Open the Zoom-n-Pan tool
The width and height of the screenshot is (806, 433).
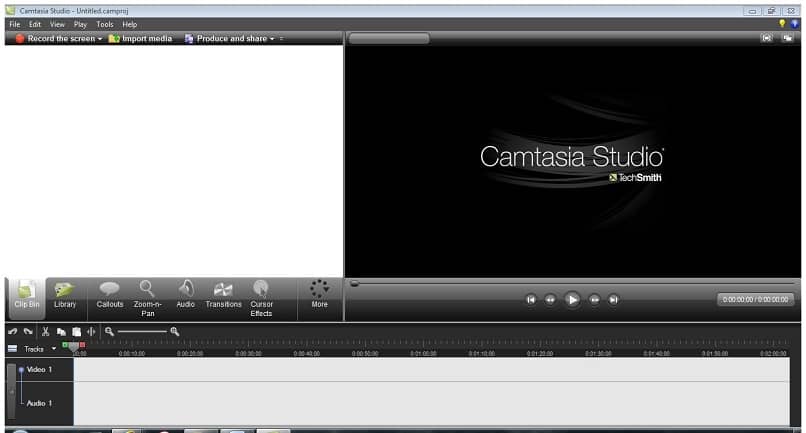(148, 299)
